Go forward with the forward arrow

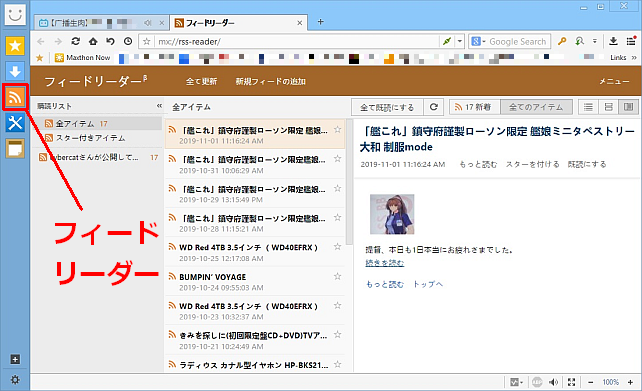(x=58, y=41)
